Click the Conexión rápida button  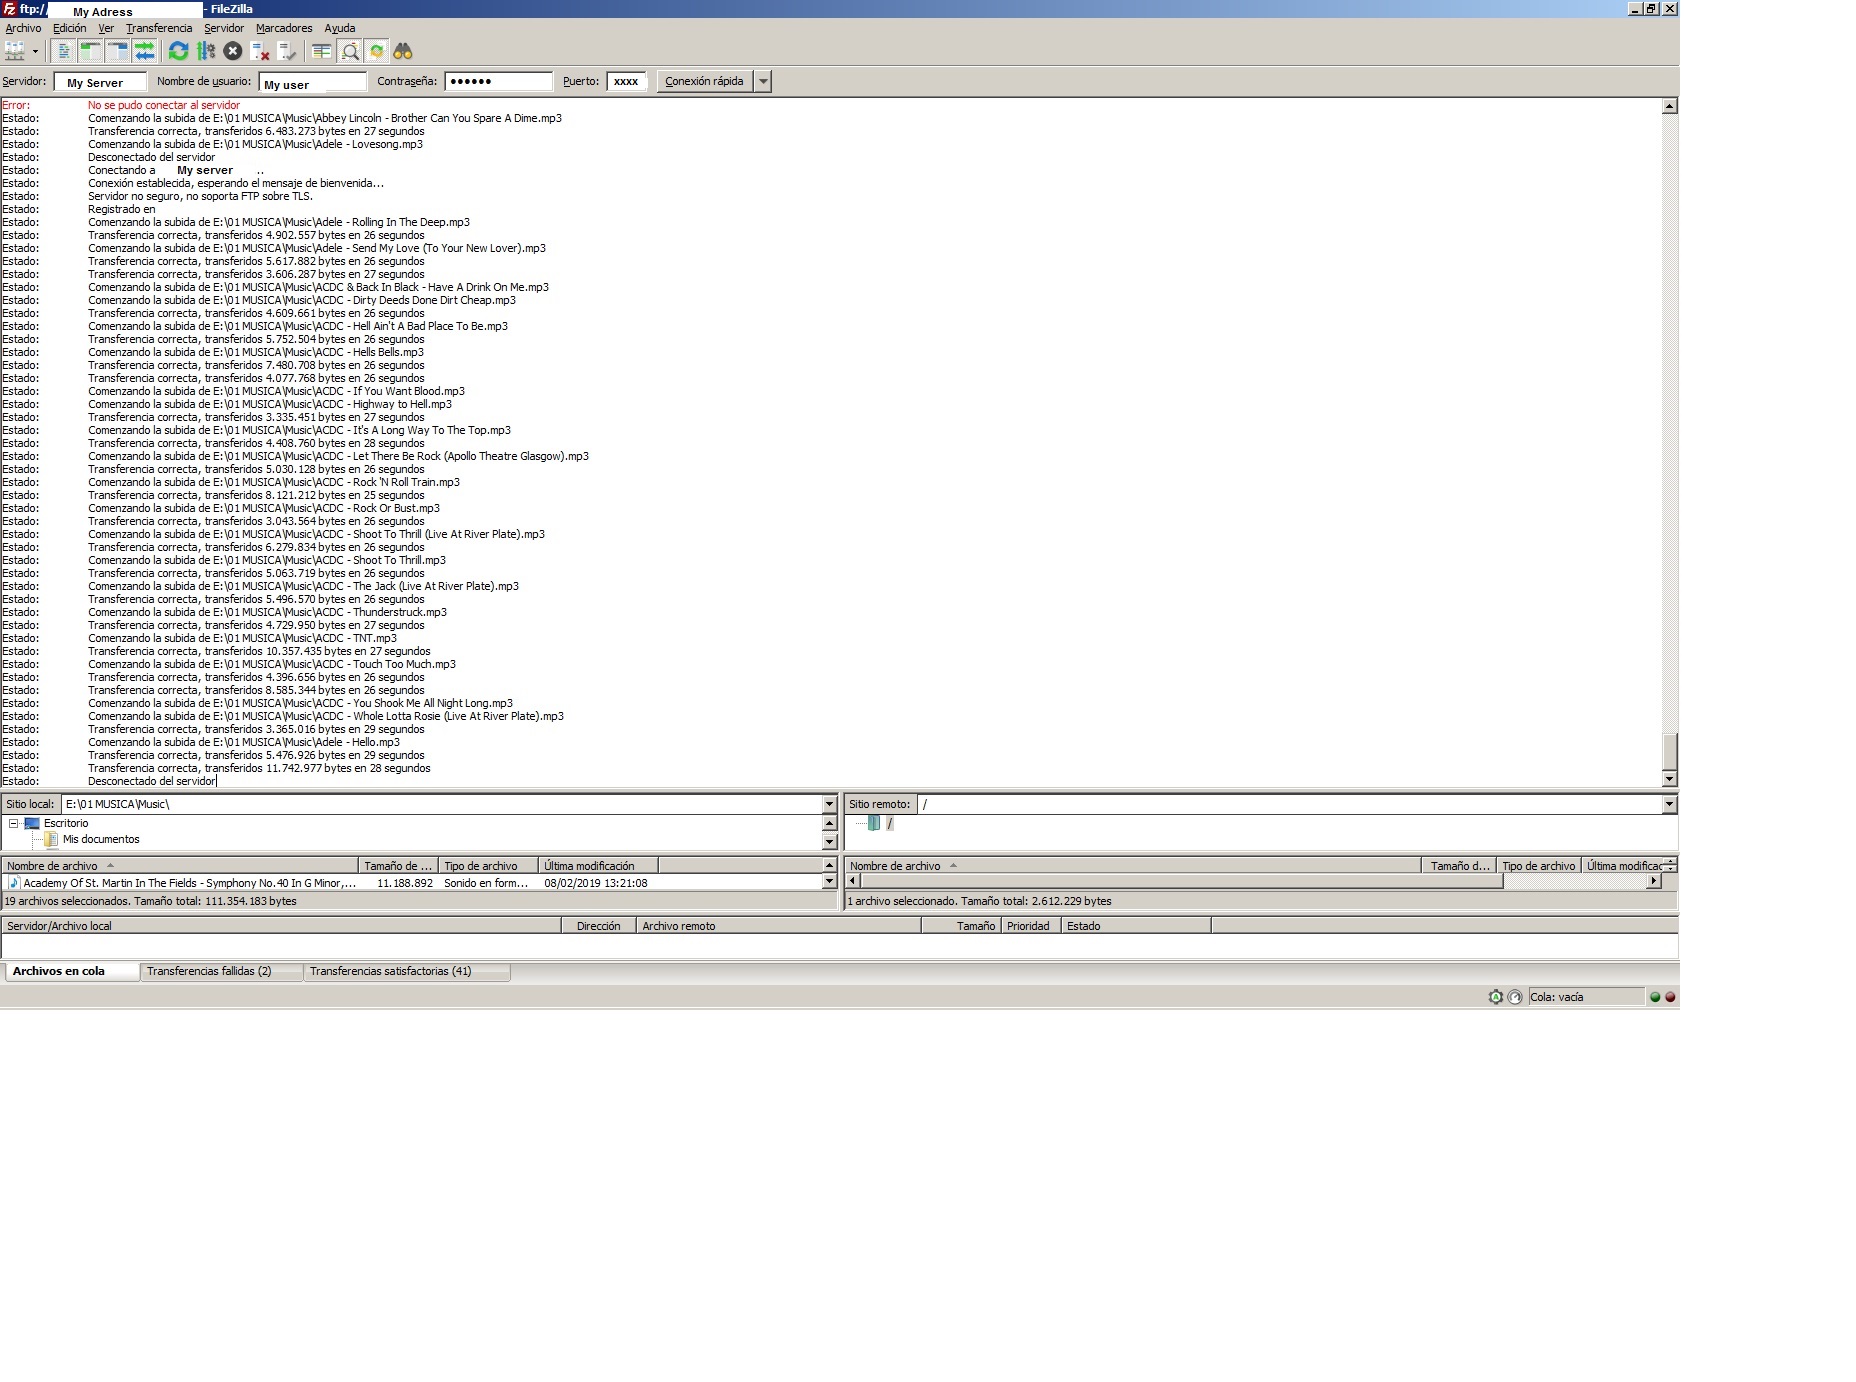tap(704, 82)
